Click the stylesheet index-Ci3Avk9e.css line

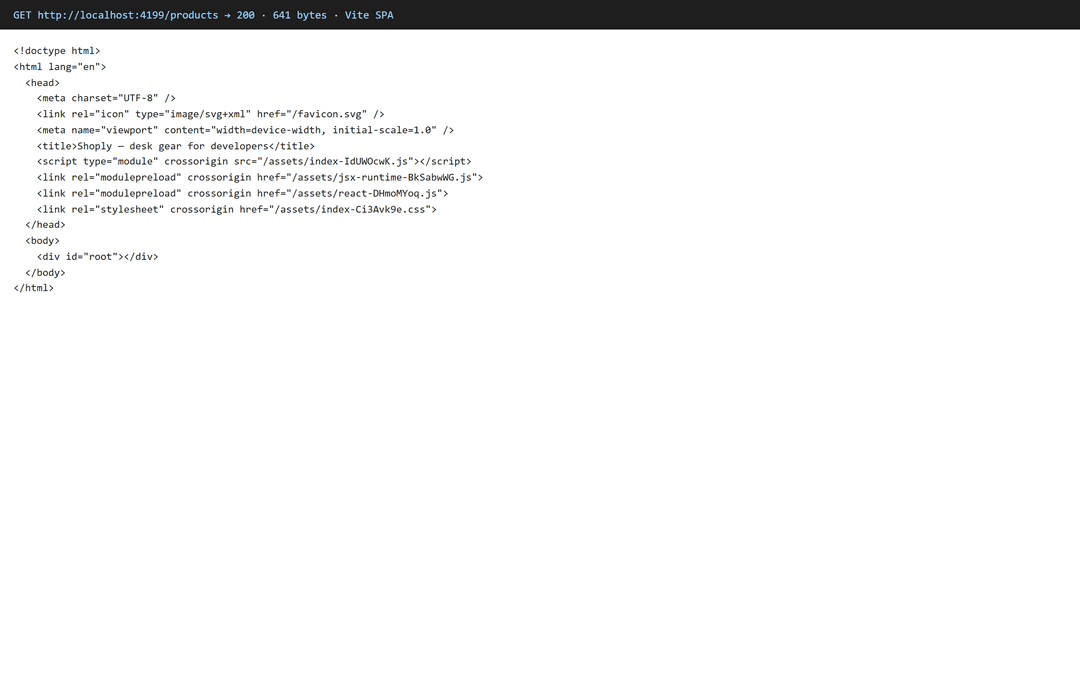click(237, 209)
